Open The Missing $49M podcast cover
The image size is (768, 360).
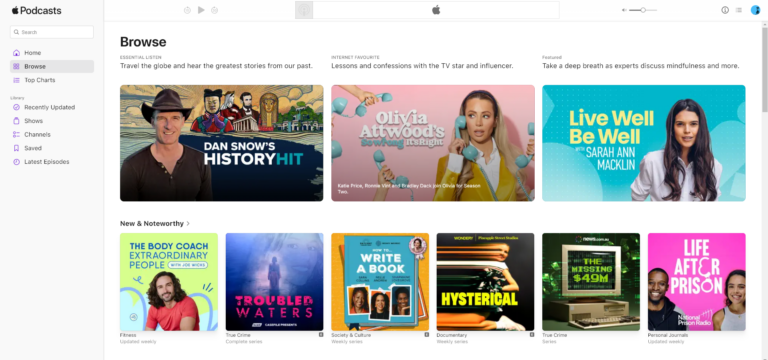(591, 282)
